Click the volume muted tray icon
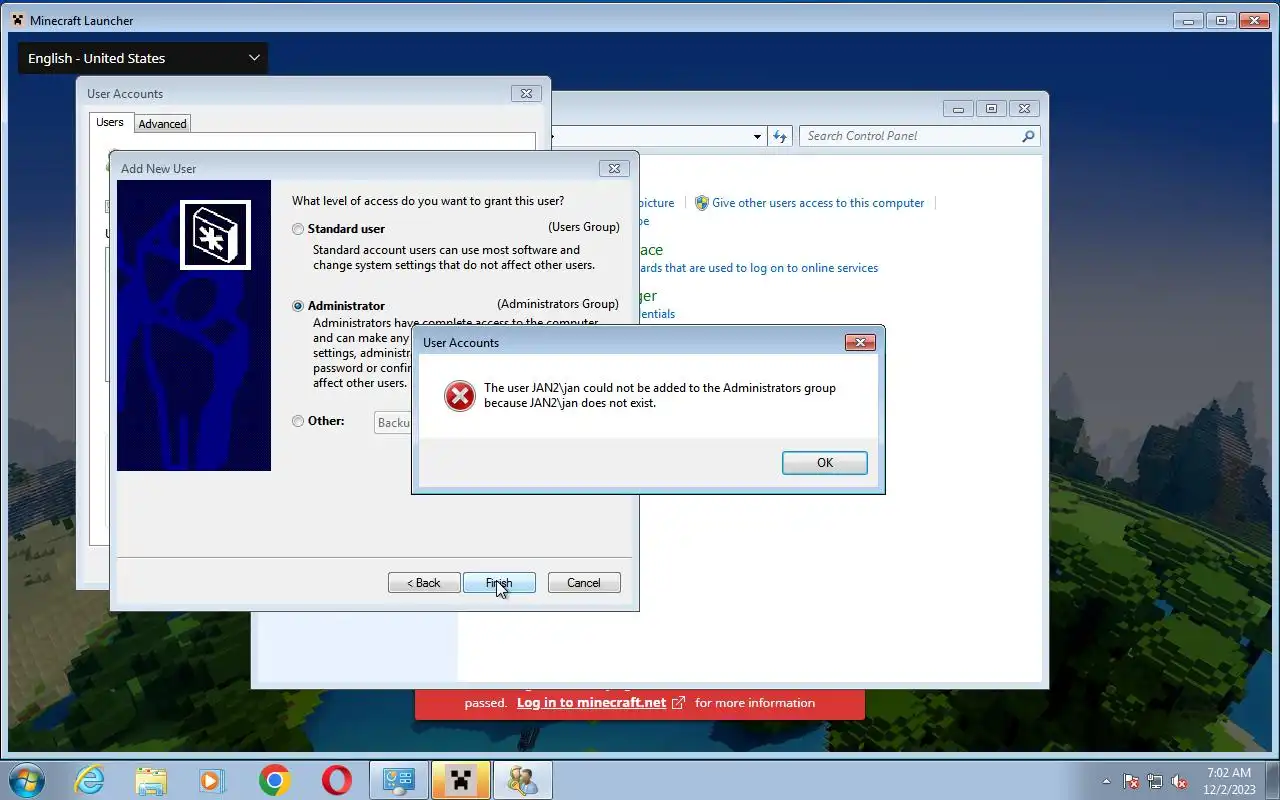The width and height of the screenshot is (1280, 800). pyautogui.click(x=1180, y=781)
